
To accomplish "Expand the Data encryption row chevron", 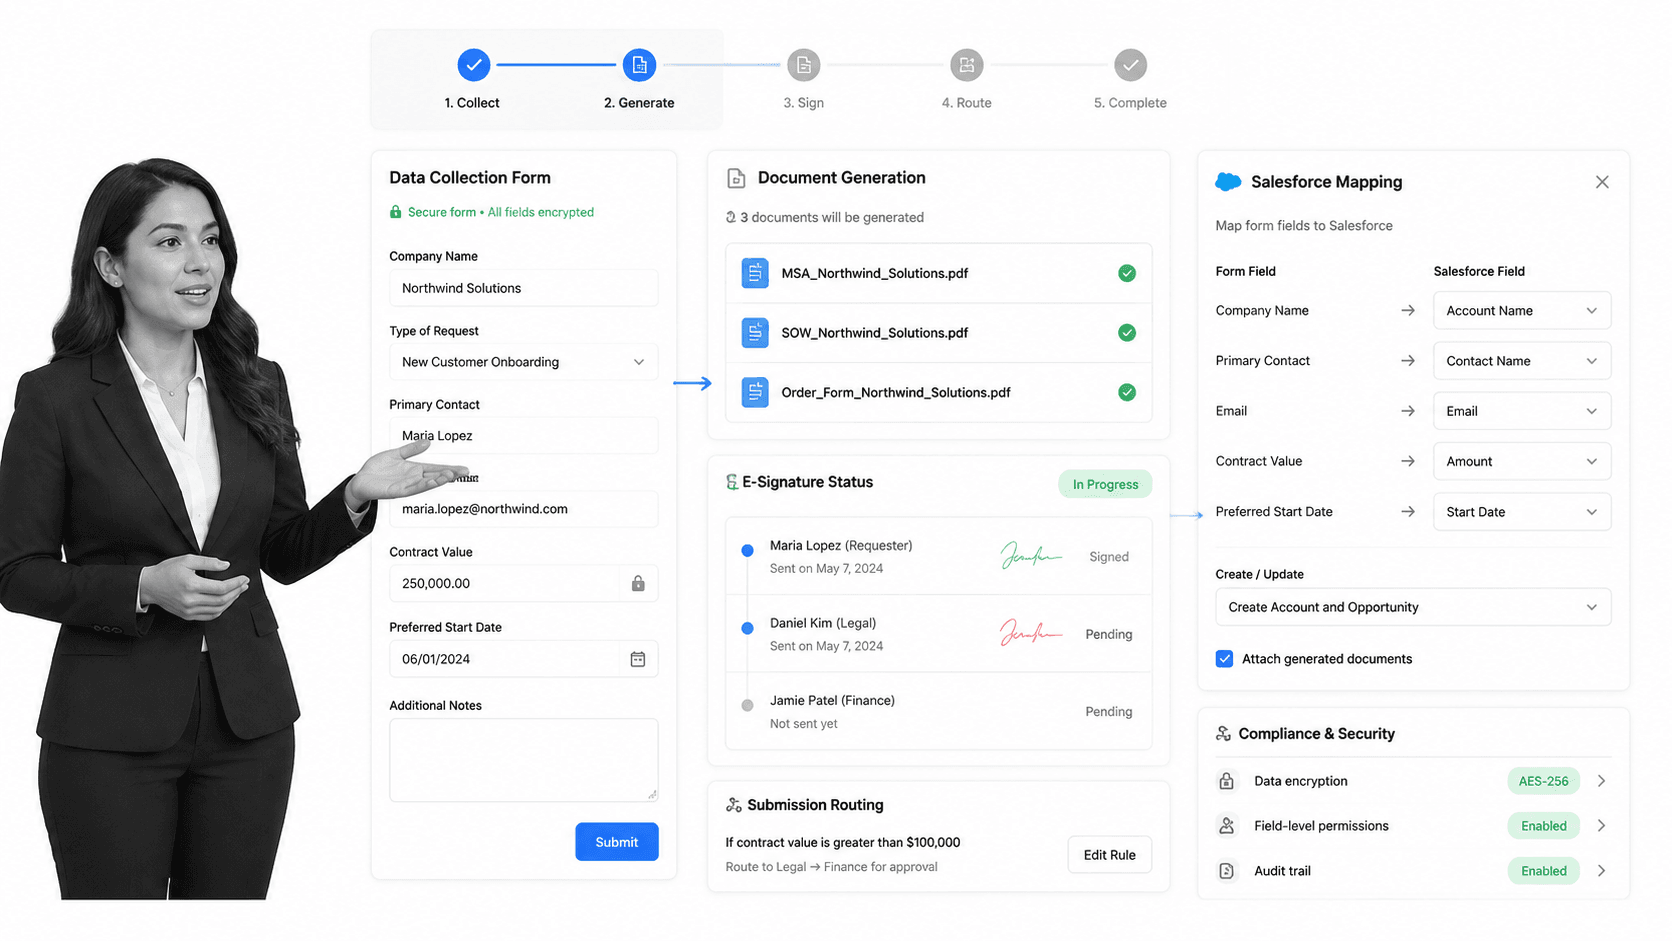I will coord(1601,781).
